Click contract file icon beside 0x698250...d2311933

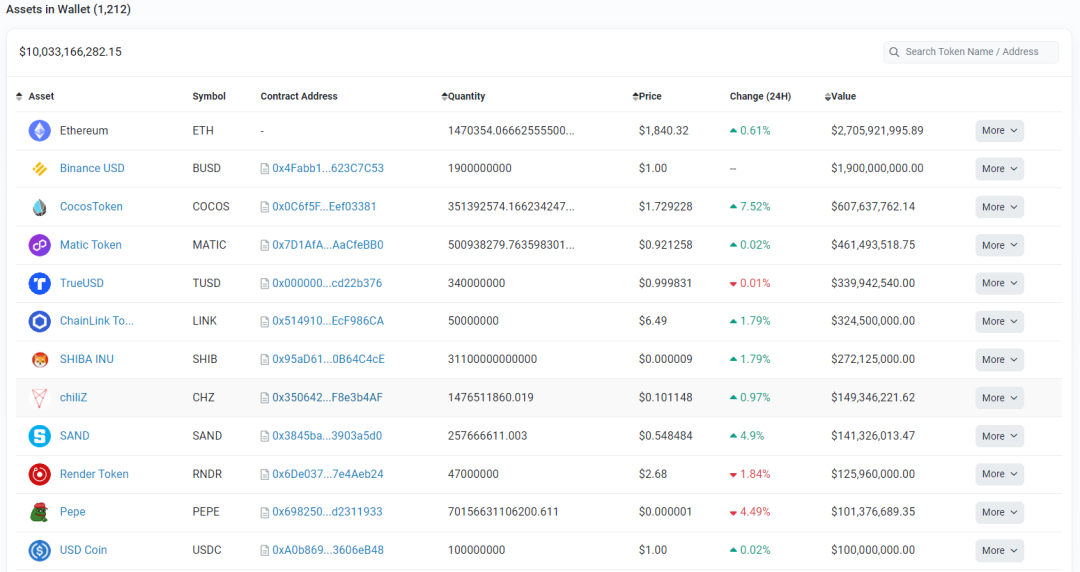tap(264, 512)
